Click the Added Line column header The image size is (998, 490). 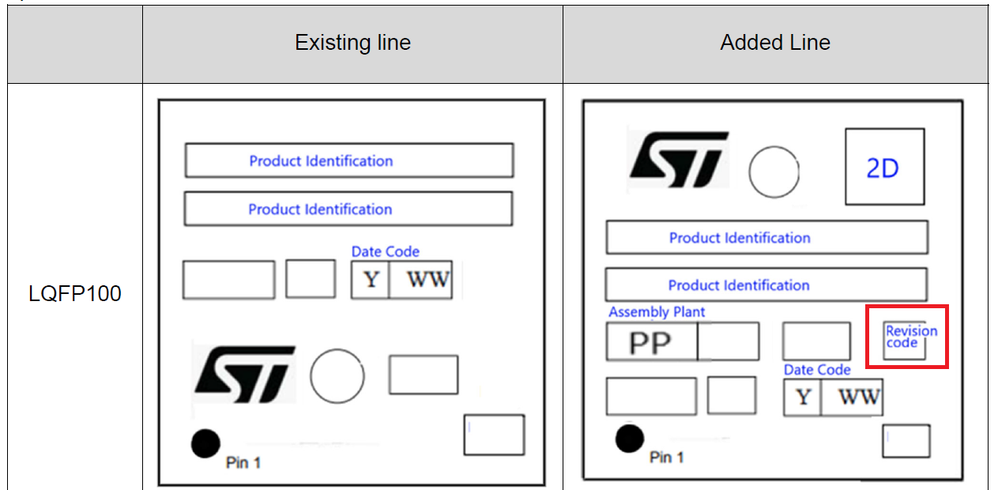(775, 43)
